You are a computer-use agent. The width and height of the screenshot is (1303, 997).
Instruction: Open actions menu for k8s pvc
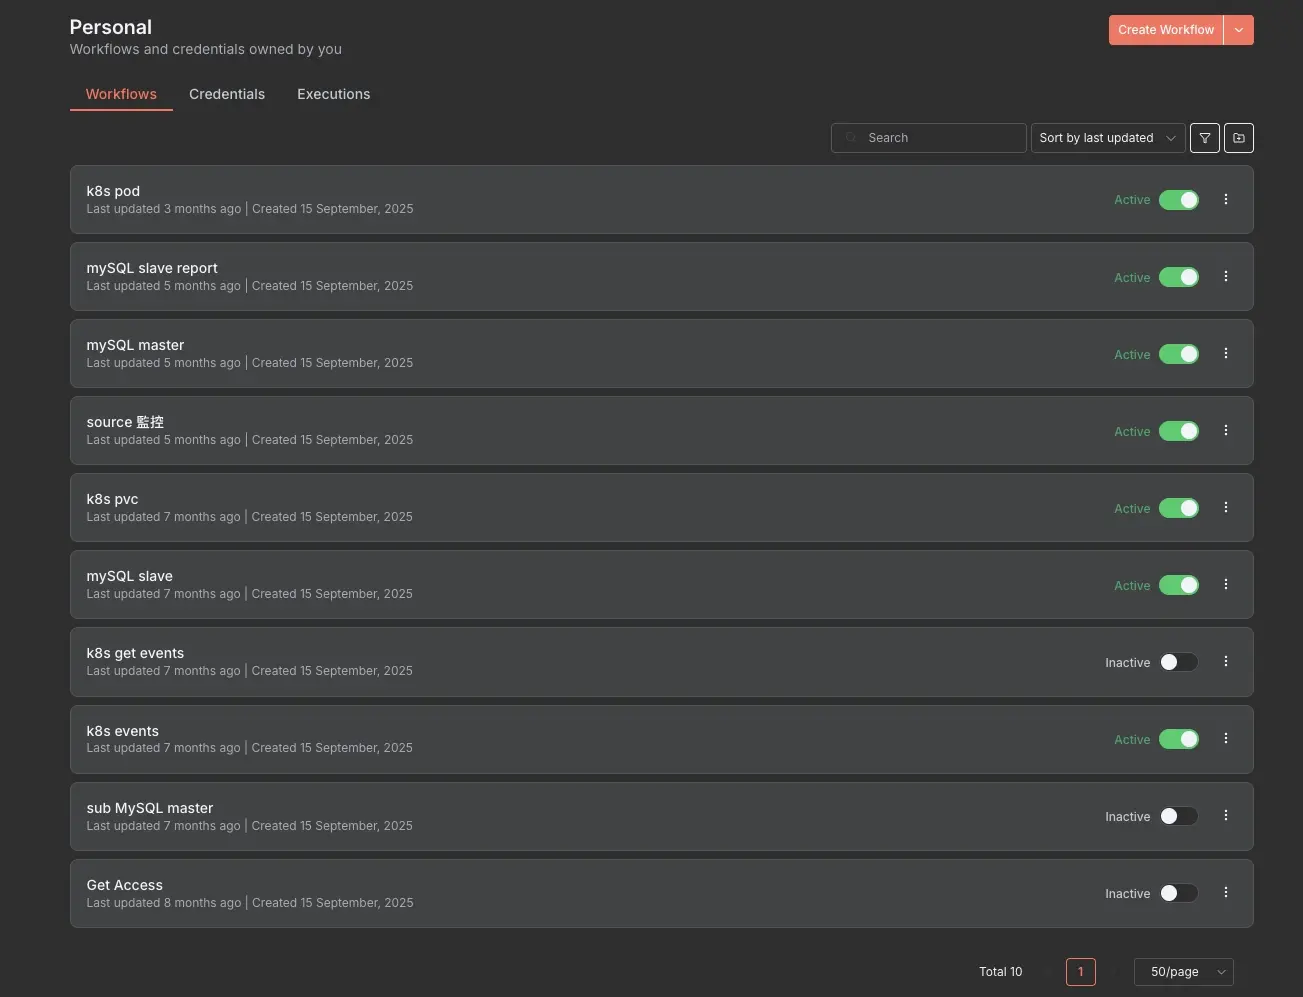(1225, 507)
